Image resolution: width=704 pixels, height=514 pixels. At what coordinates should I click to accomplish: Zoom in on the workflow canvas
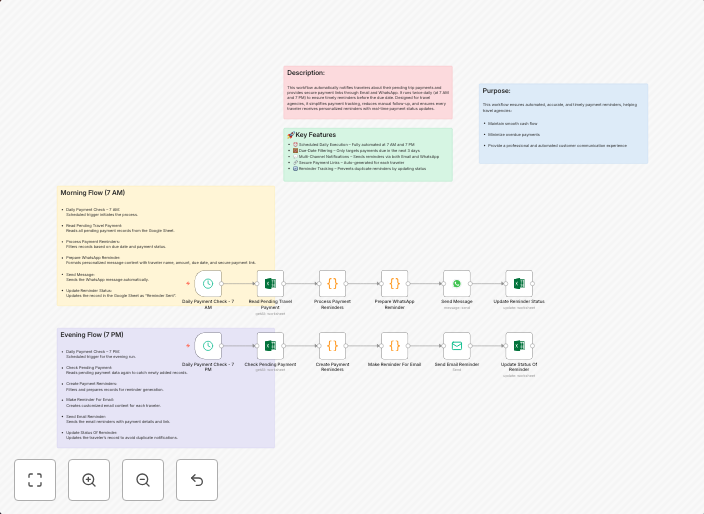(x=89, y=480)
